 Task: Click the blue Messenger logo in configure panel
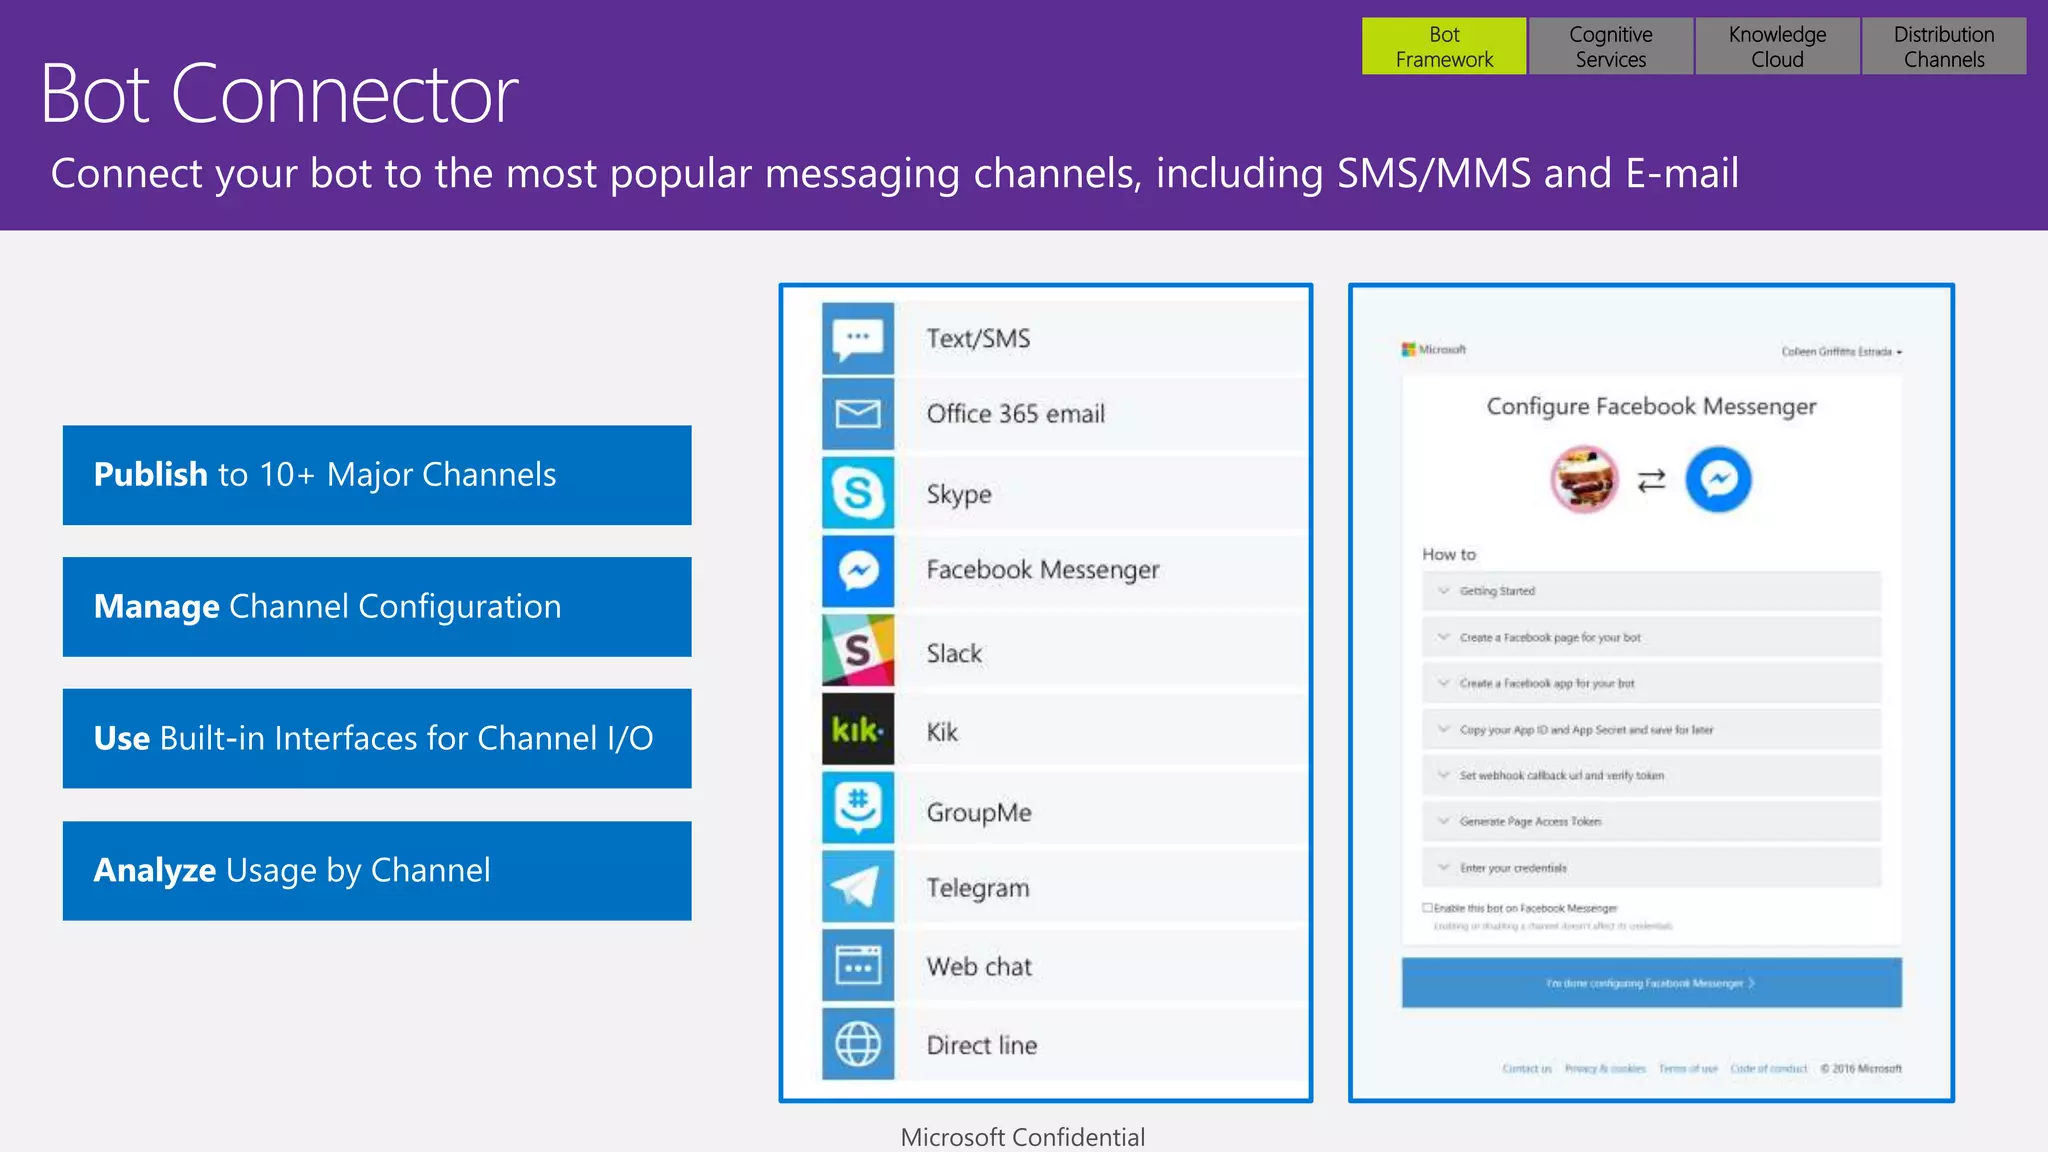tap(1718, 479)
